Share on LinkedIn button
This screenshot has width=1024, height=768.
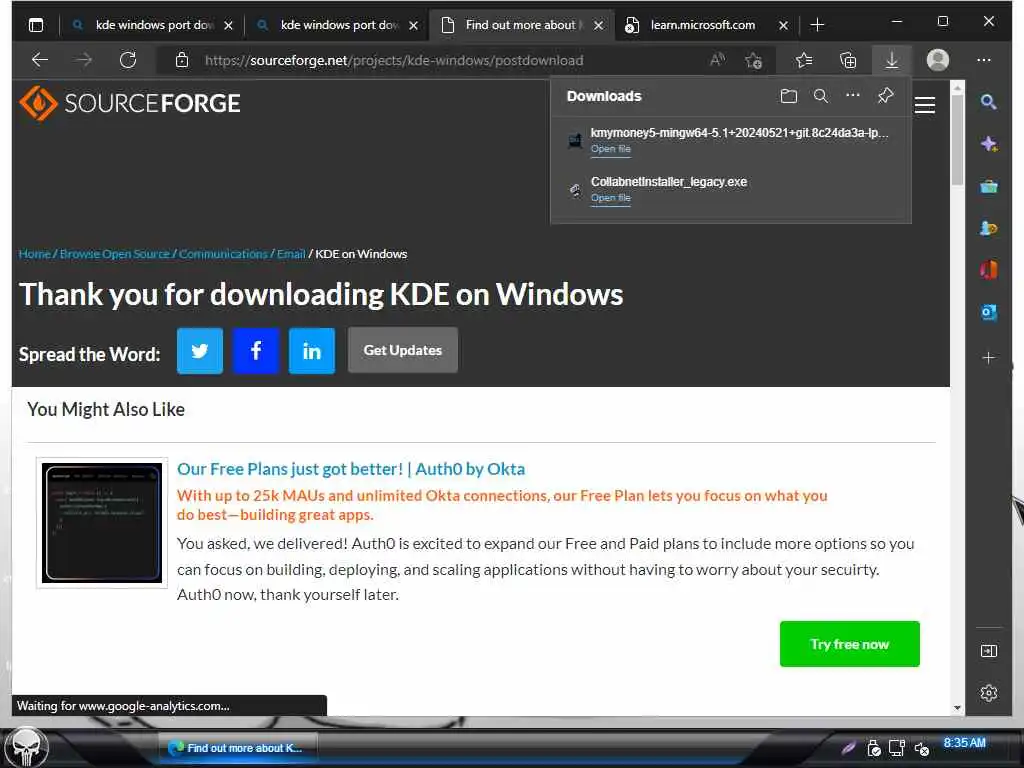pos(312,351)
